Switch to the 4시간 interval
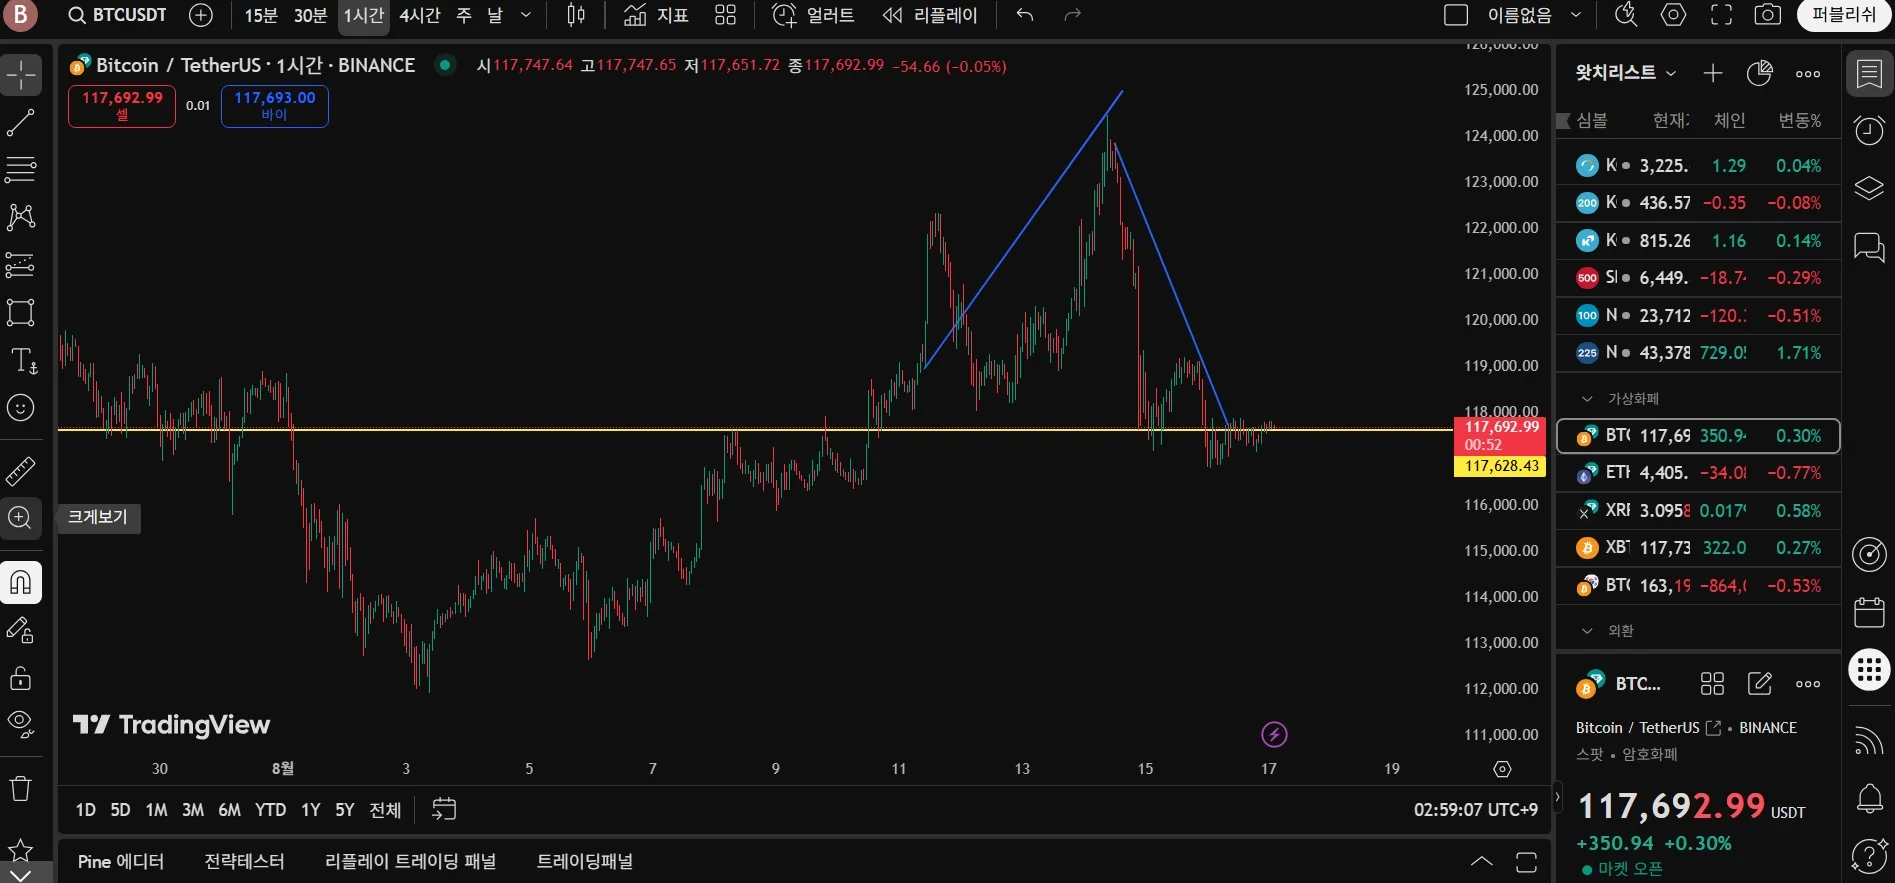 point(420,15)
